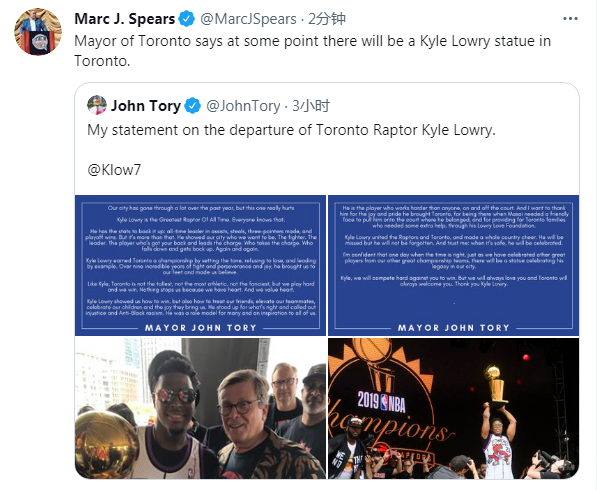
Task: Open the @Klow7 mention
Action: (x=114, y=170)
